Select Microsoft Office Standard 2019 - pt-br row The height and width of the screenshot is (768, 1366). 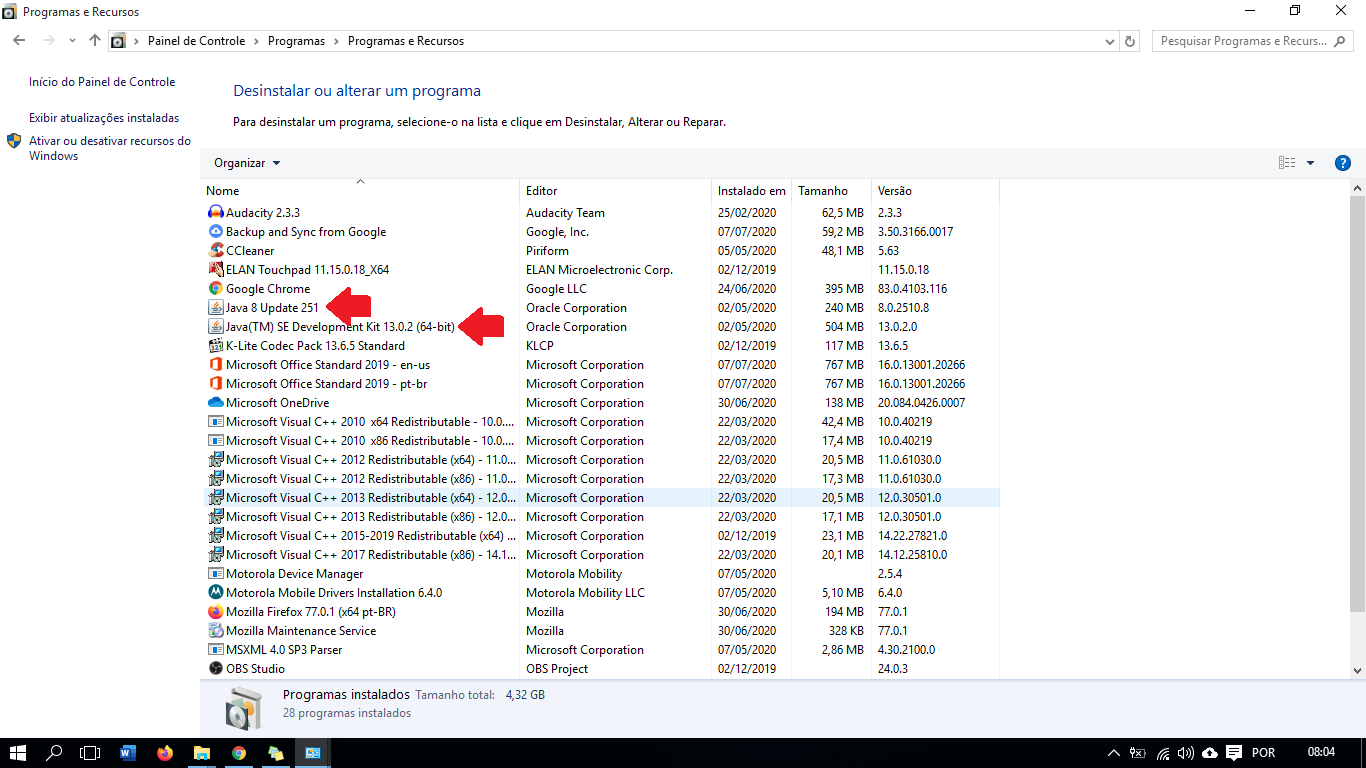pos(600,383)
